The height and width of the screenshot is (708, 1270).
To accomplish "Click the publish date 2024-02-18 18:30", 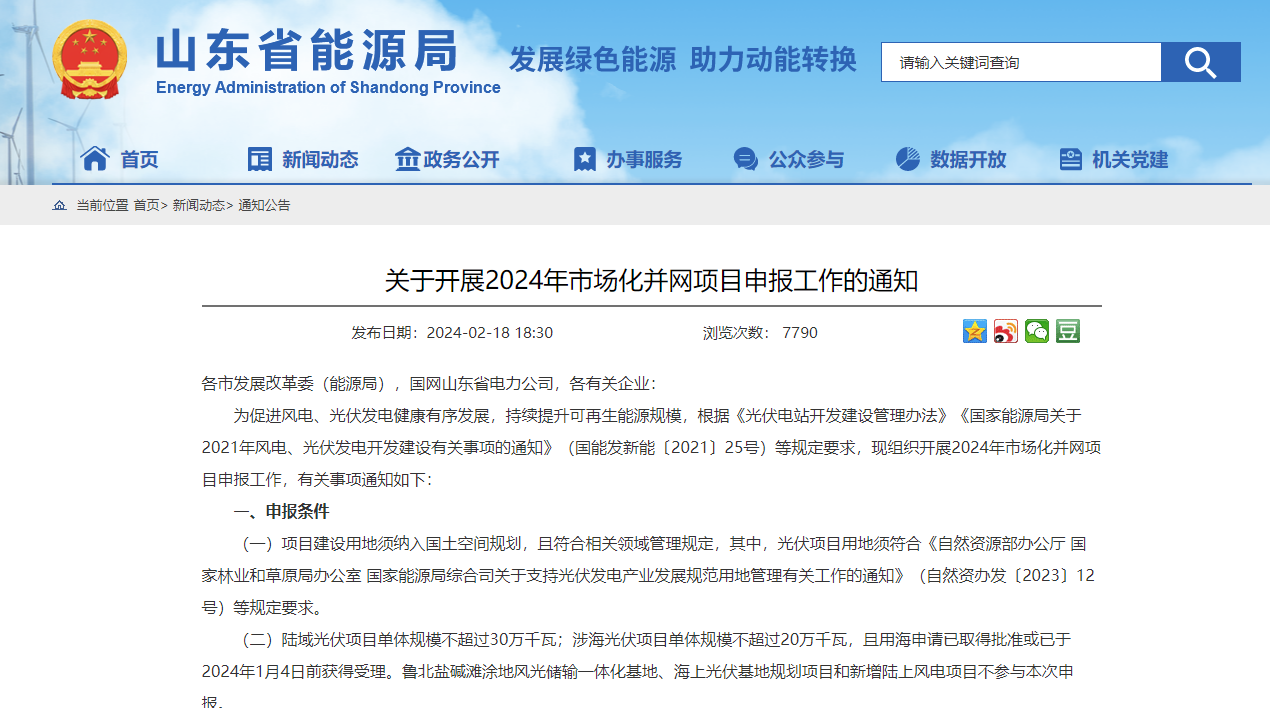I will tap(489, 332).
